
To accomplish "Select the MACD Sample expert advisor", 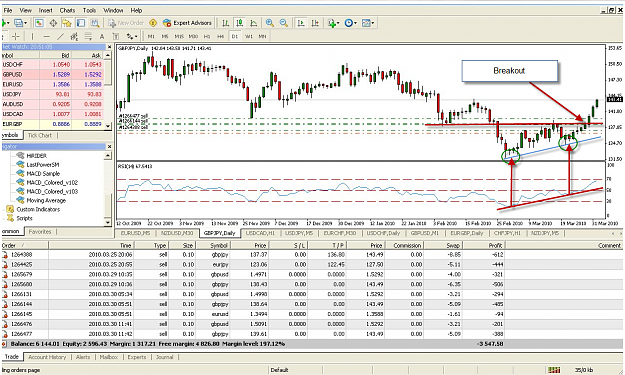I will pyautogui.click(x=43, y=173).
